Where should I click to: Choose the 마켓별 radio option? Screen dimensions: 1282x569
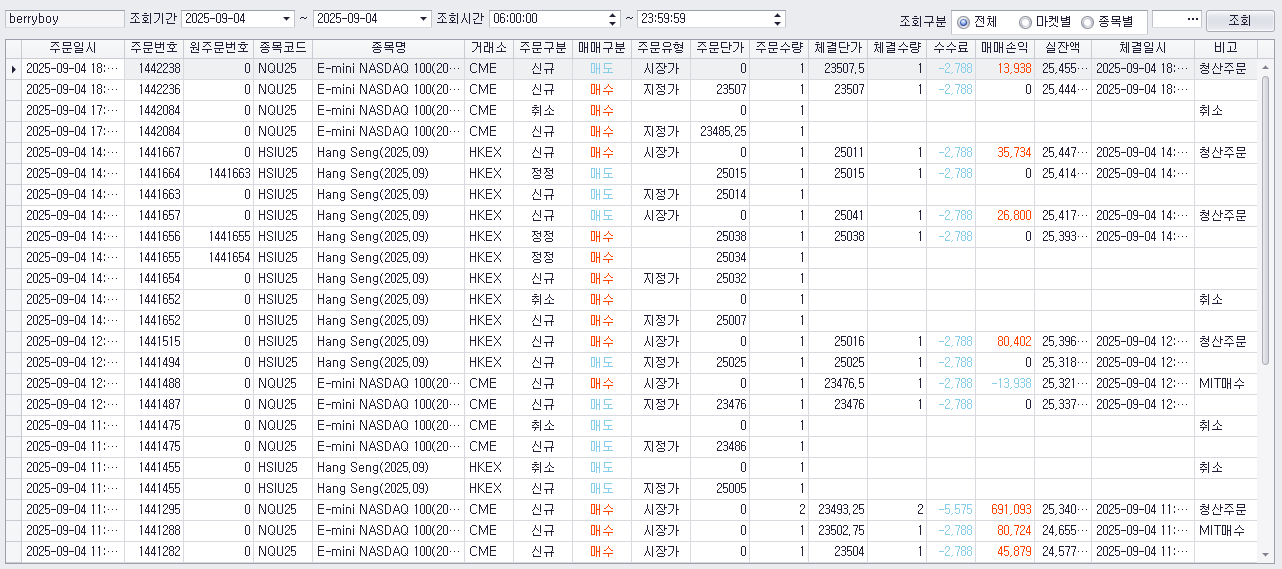(1045, 21)
